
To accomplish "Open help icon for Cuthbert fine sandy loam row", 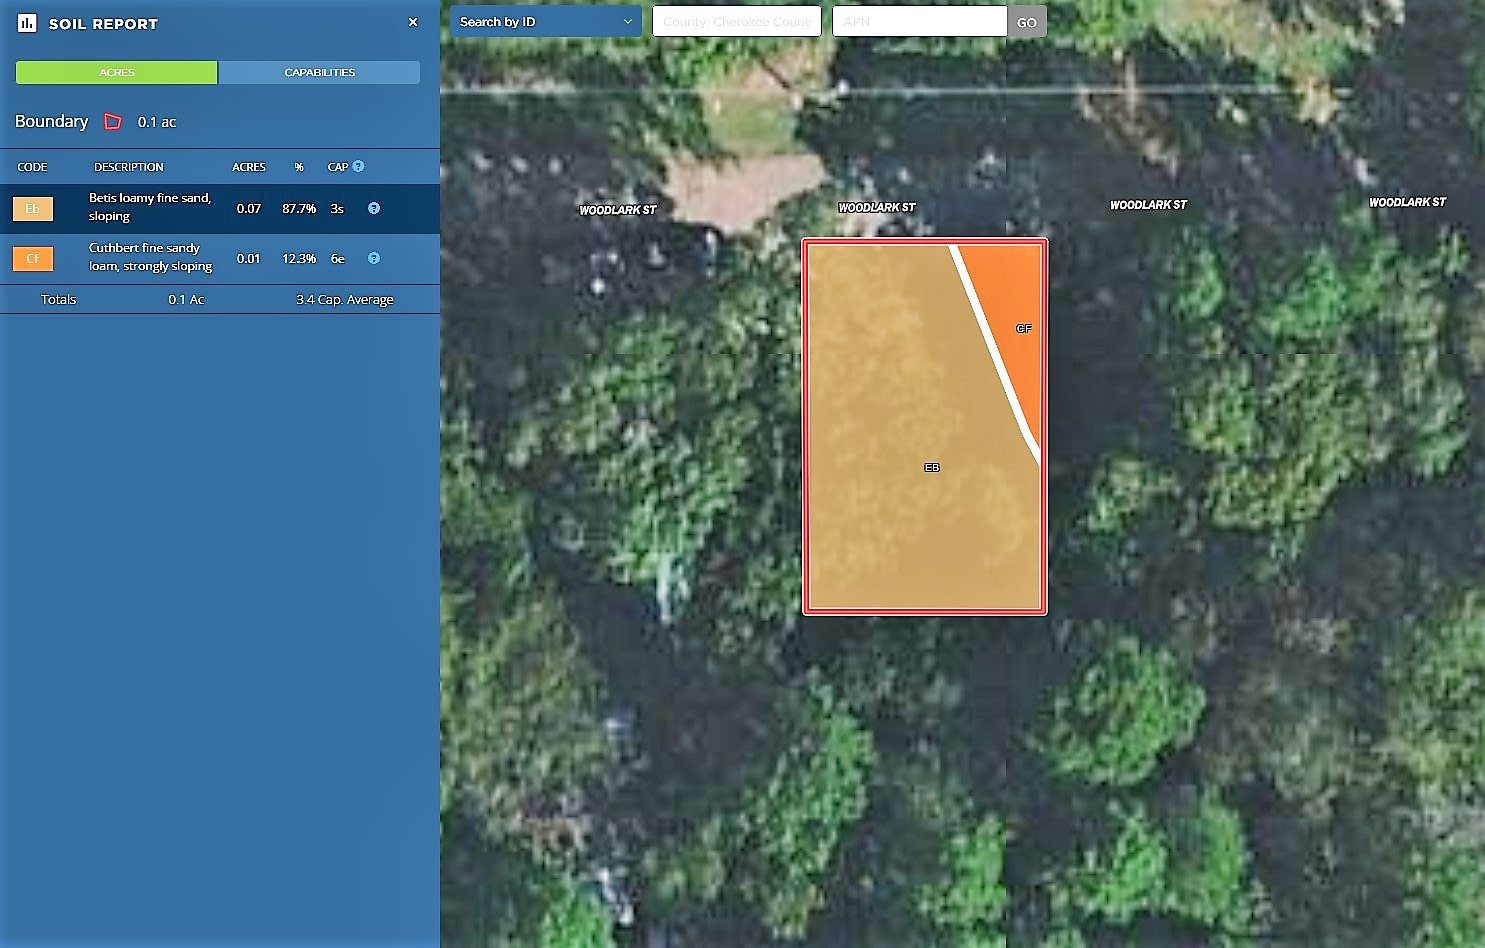I will (x=374, y=258).
